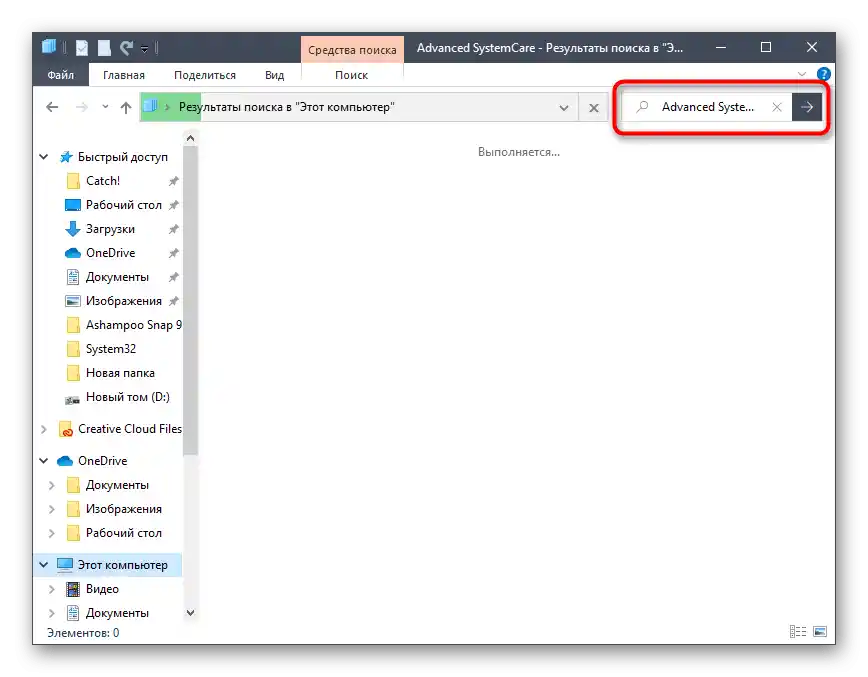
Task: Collapse the Быстрый доступ group
Action: click(44, 157)
